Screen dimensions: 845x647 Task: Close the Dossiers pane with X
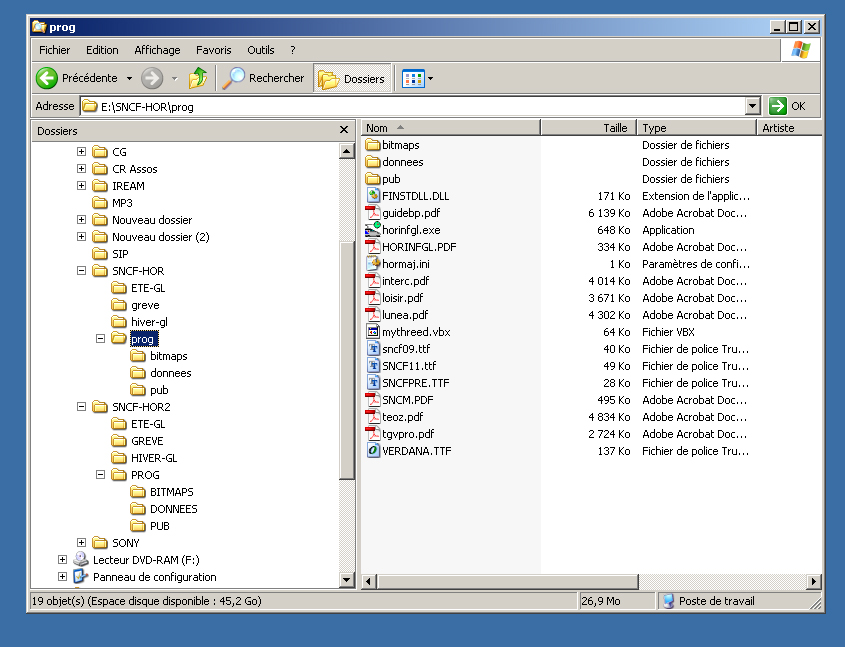[344, 130]
